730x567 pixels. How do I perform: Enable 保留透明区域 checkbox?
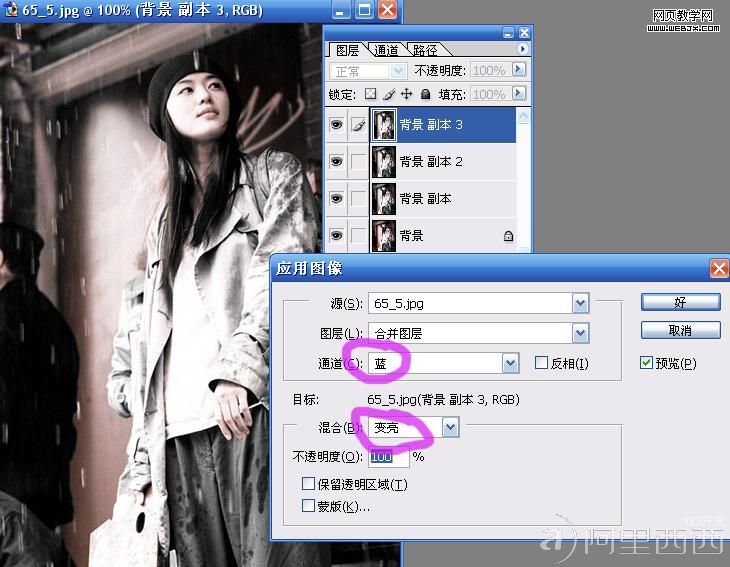tap(308, 484)
